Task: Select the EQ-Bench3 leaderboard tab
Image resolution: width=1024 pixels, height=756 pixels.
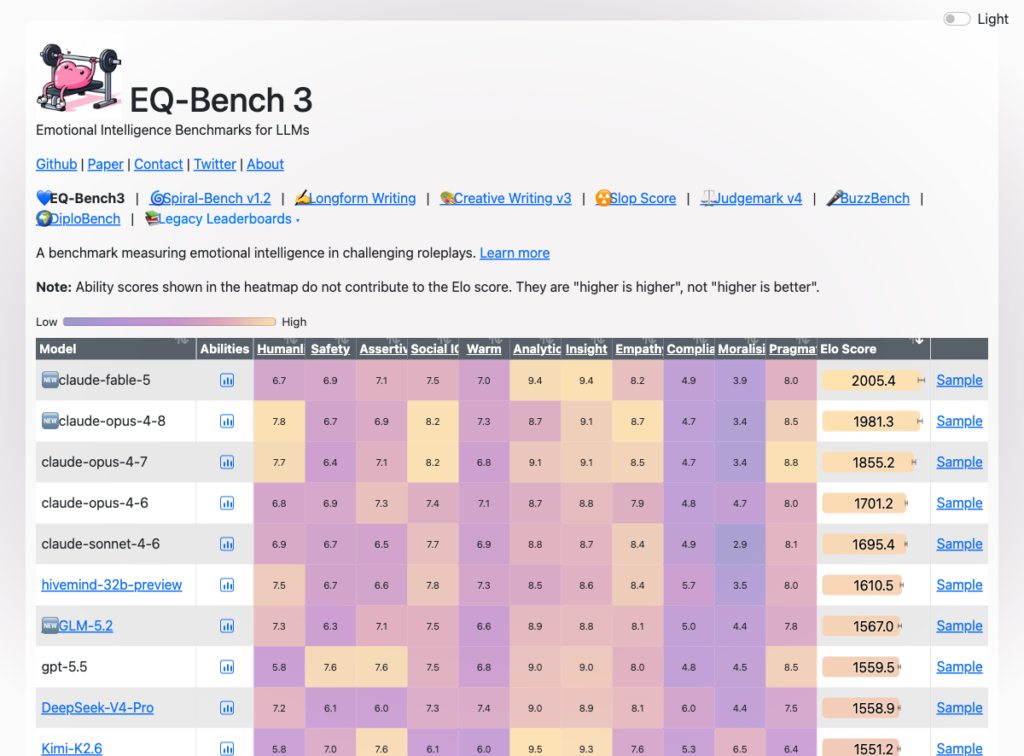Action: [x=80, y=198]
